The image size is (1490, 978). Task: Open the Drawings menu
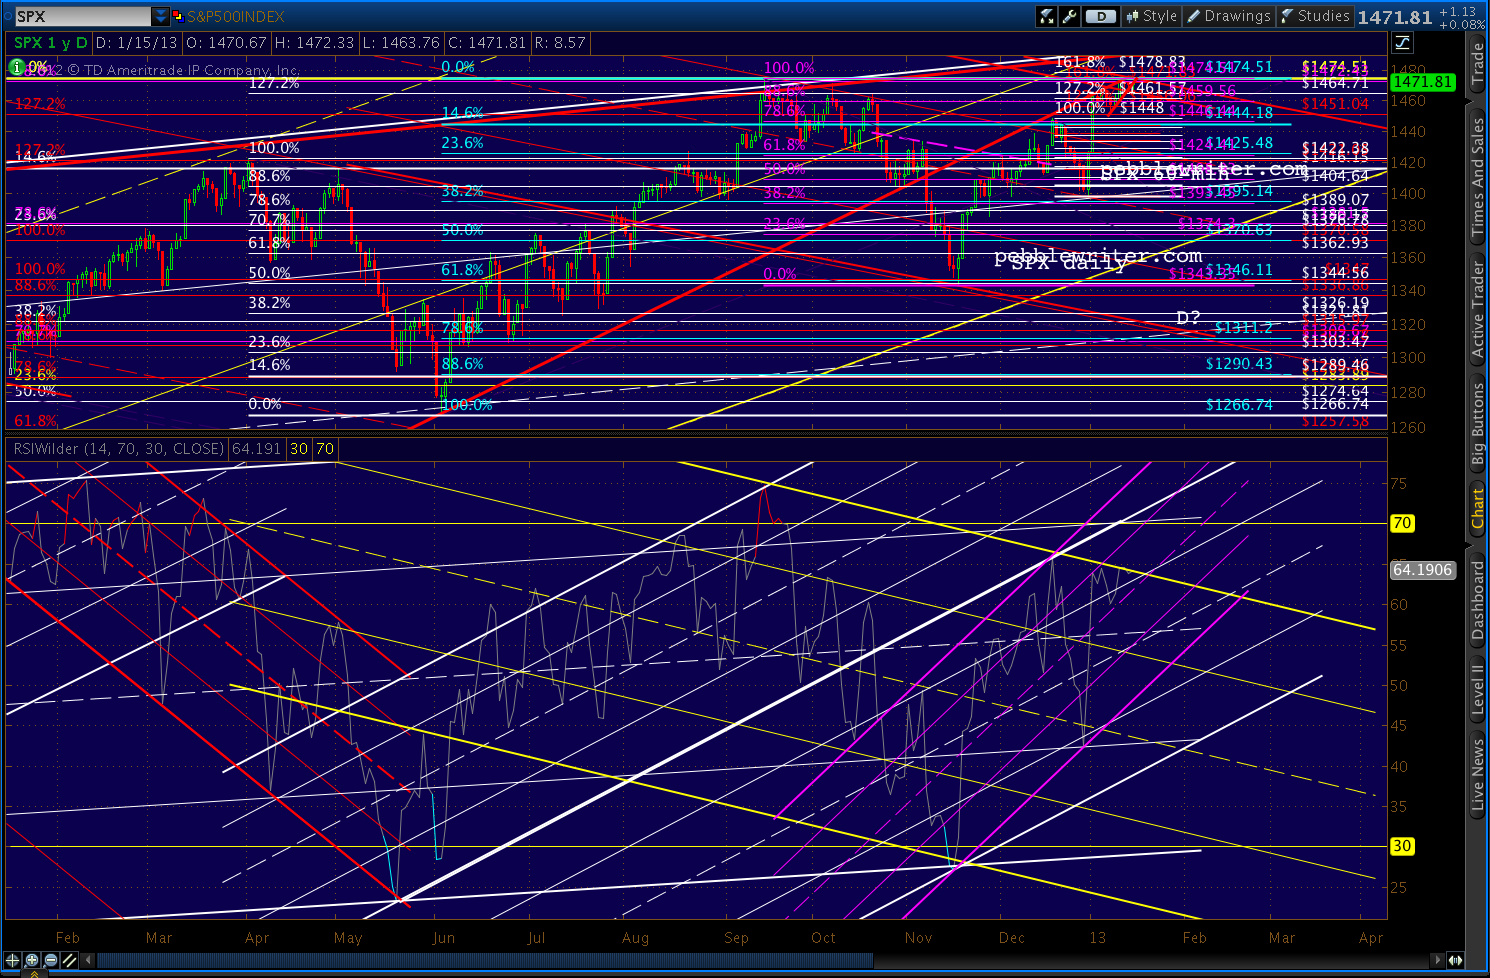(1228, 16)
